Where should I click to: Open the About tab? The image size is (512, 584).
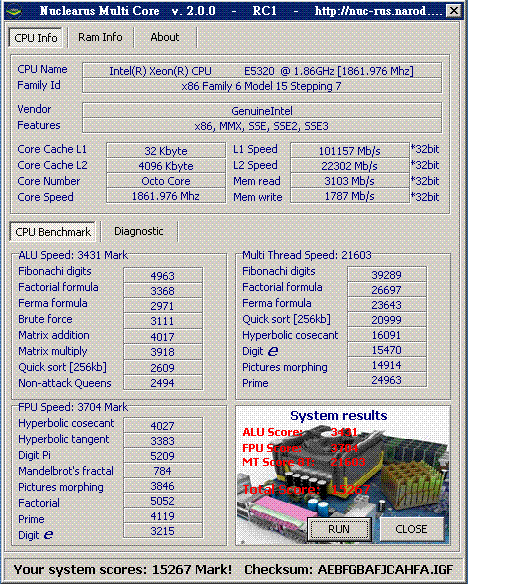[165, 37]
